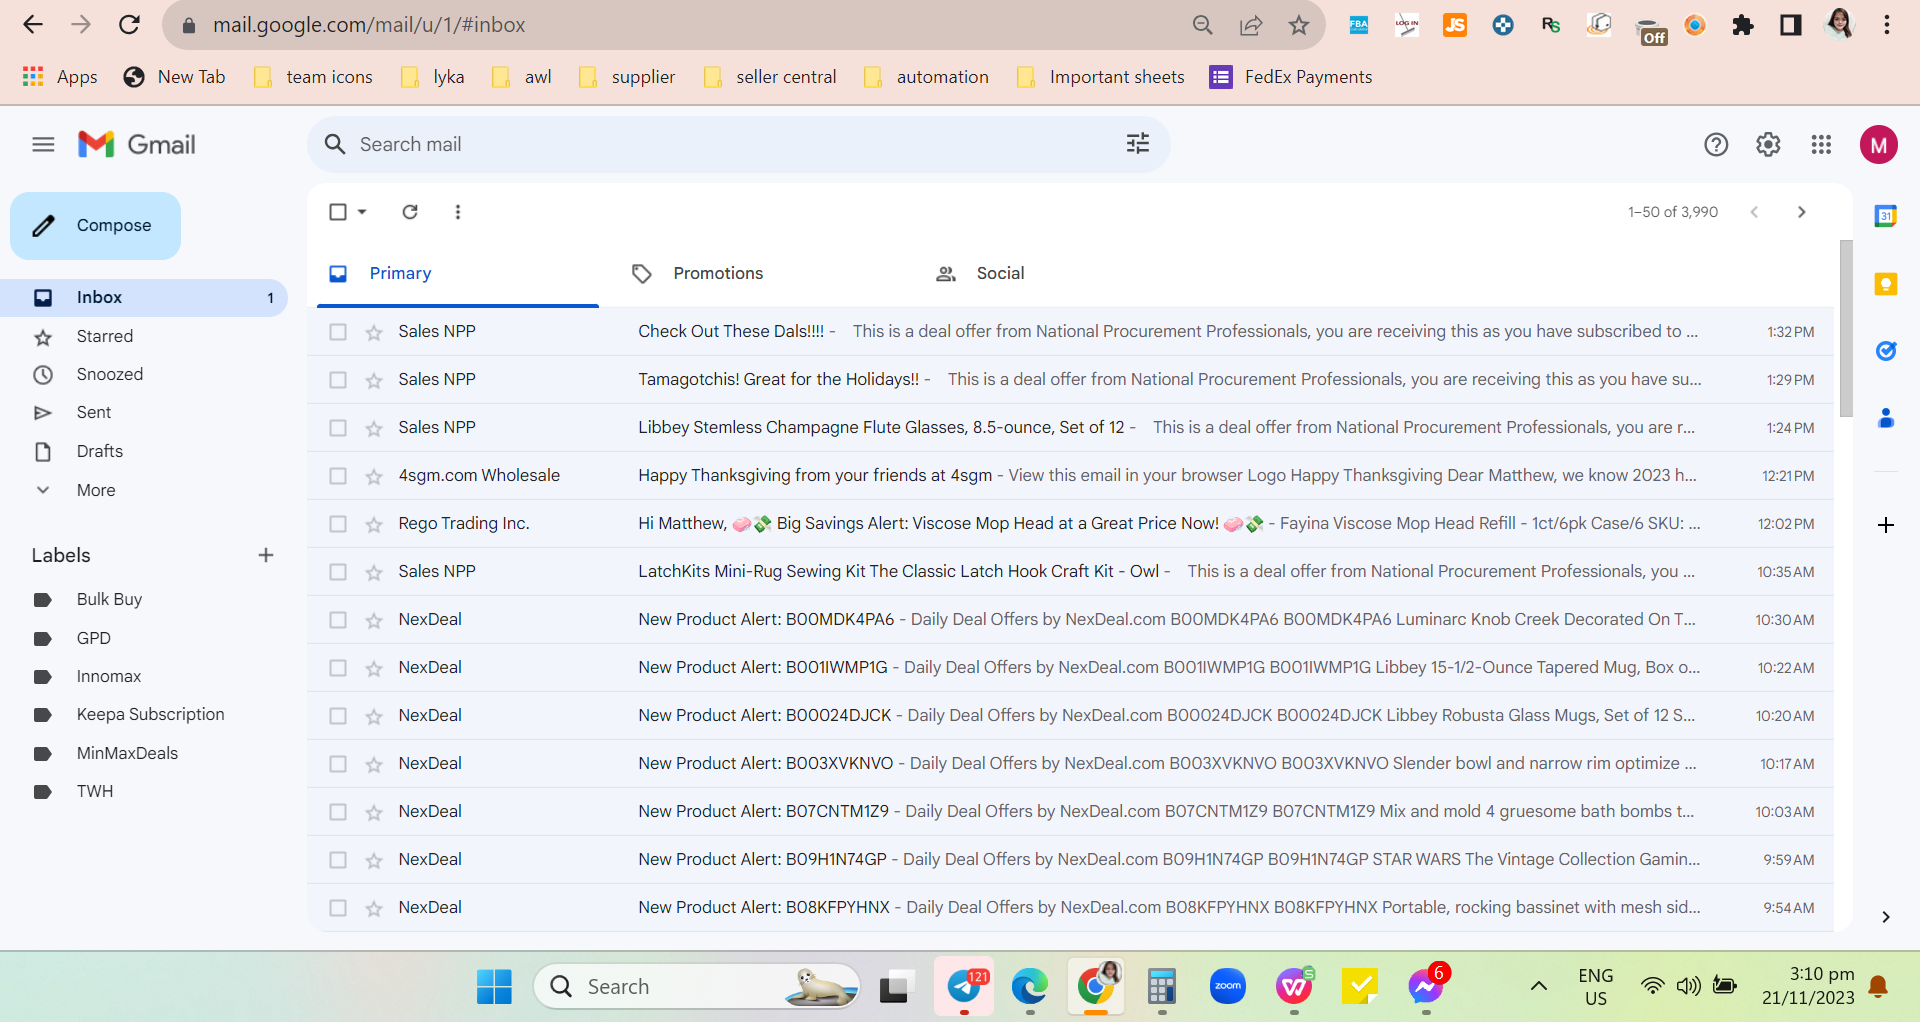
Task: Bookmark this page with the star icon
Action: point(1299,25)
